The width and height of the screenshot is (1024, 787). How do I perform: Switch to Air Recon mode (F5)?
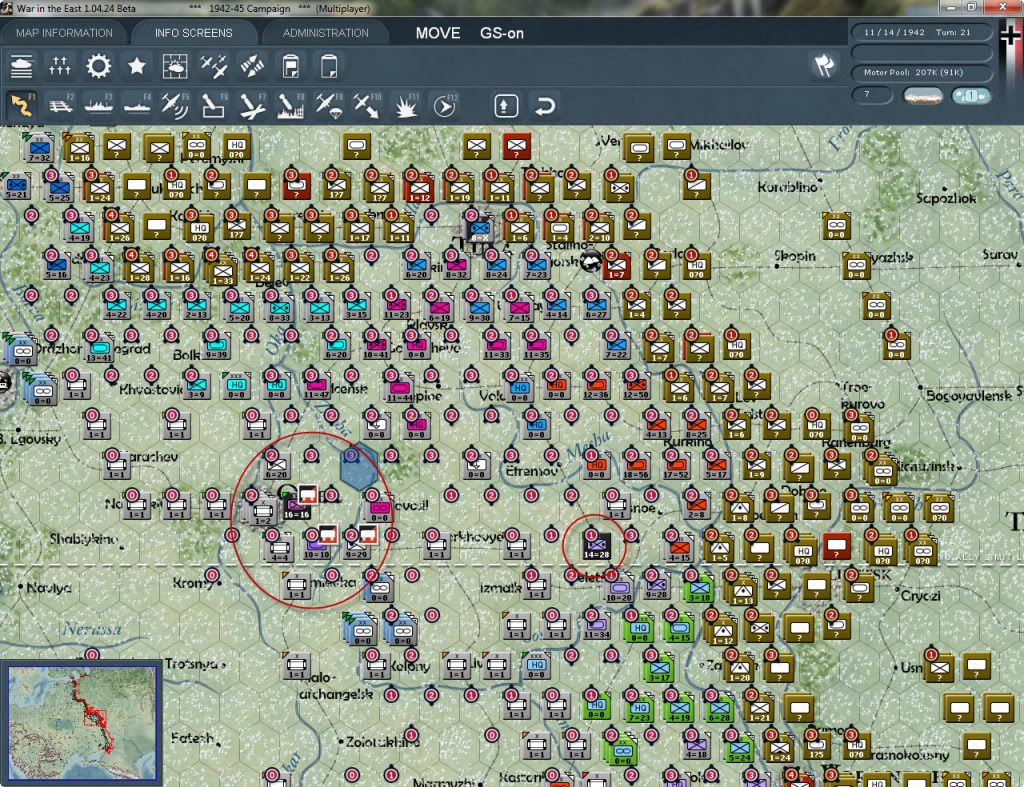point(175,105)
